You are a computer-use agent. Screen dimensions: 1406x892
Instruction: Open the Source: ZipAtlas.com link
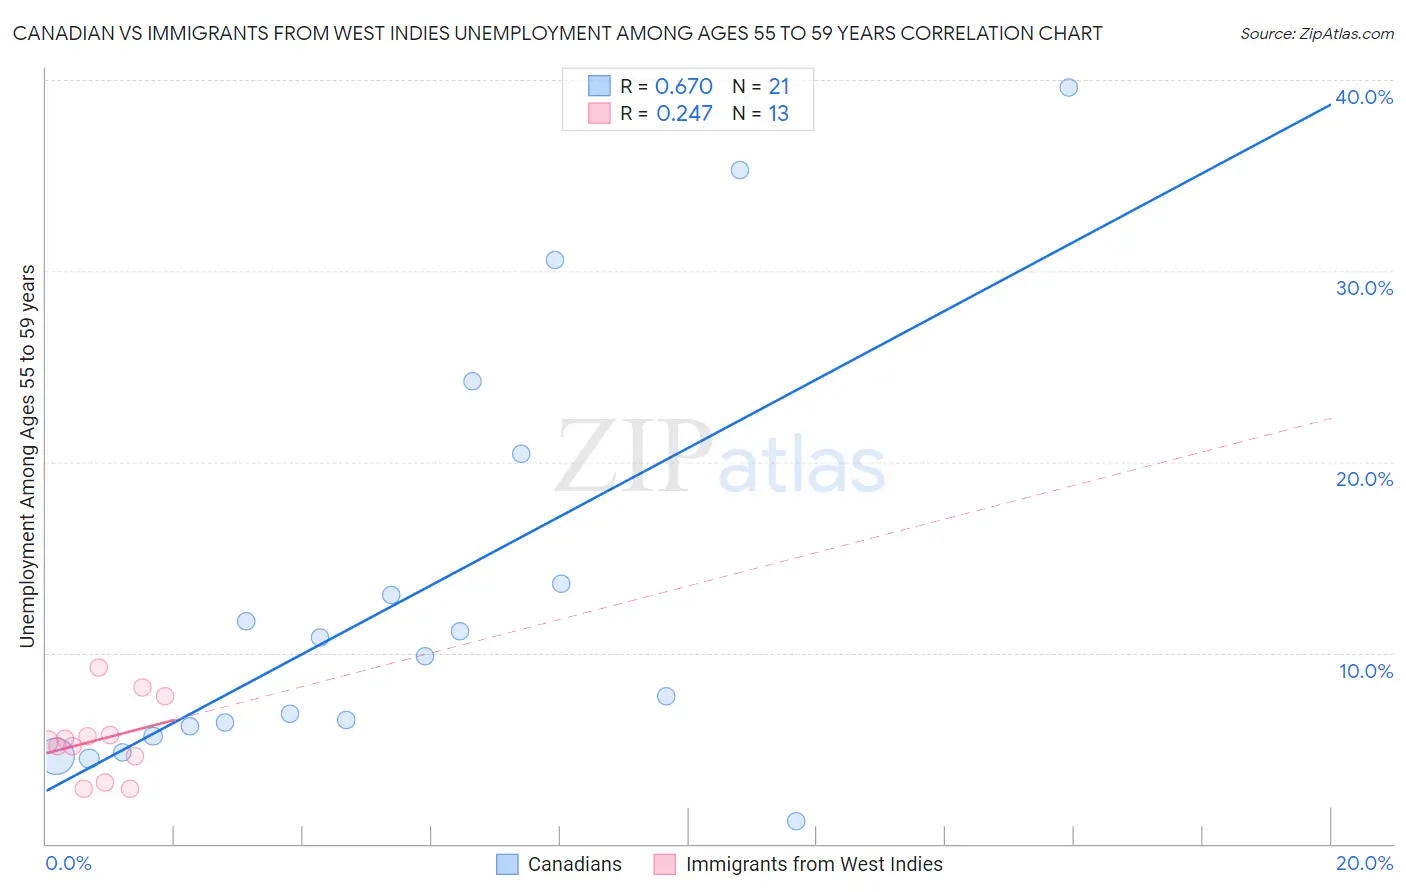[x=1316, y=34]
